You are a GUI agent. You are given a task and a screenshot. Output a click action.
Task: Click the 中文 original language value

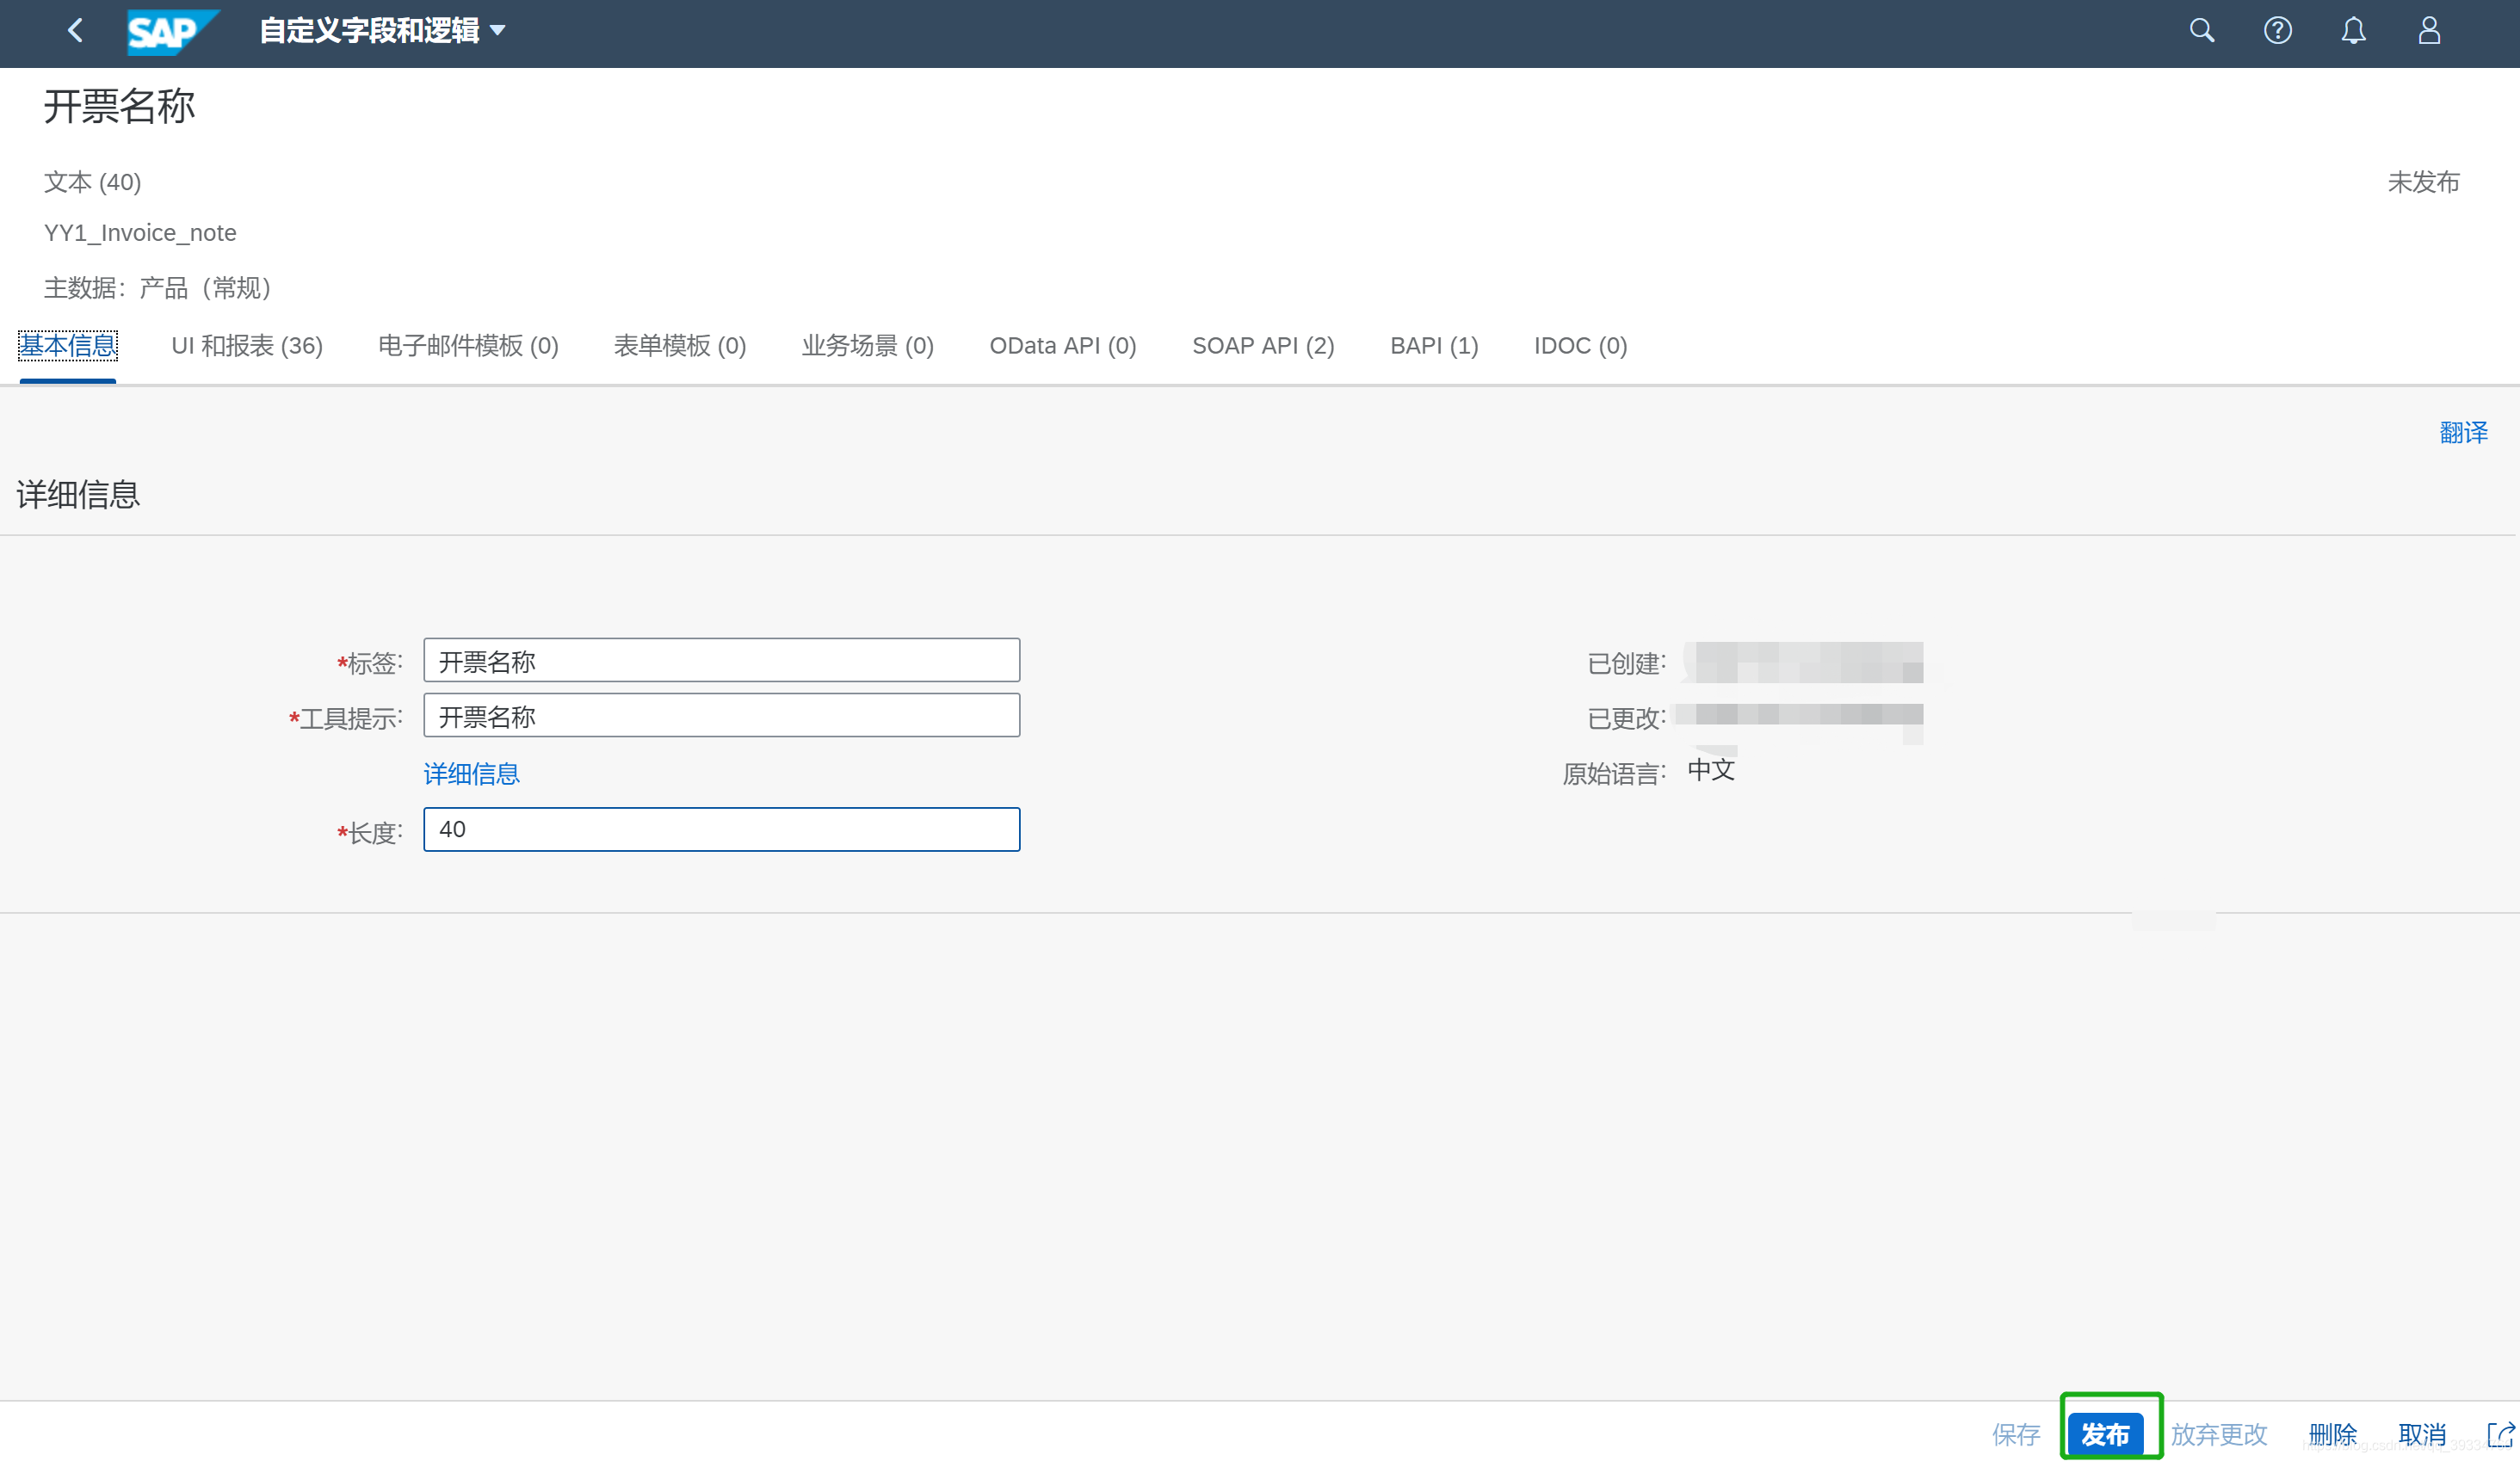(1711, 770)
